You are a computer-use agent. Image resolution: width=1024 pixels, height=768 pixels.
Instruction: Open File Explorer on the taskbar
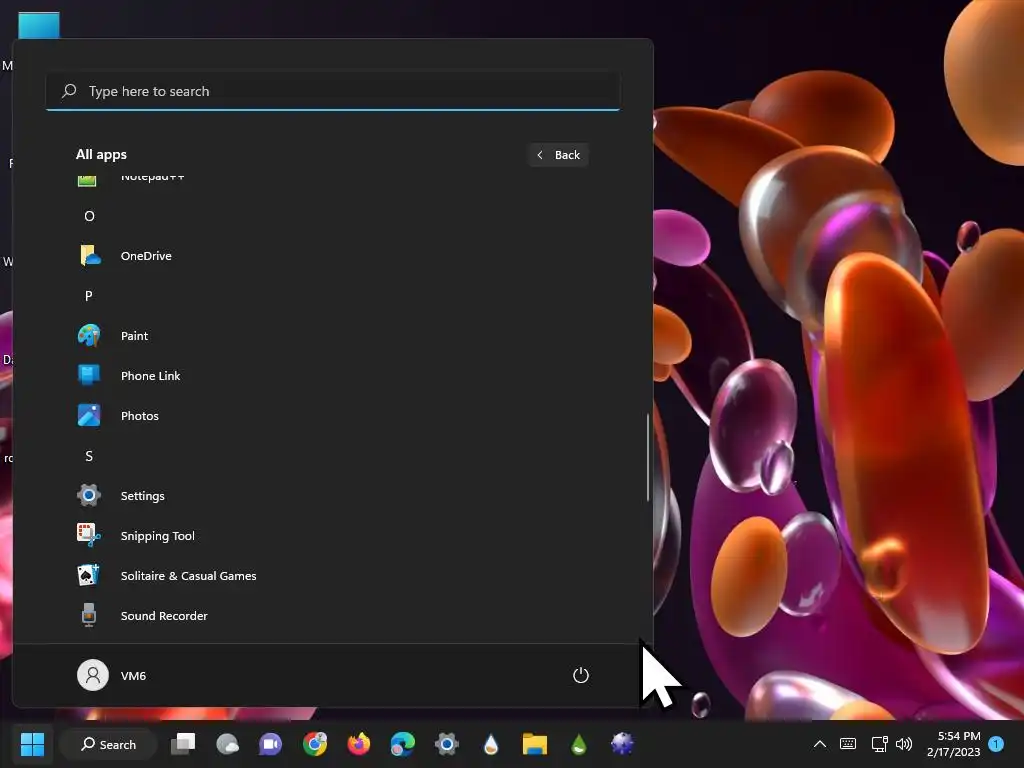click(535, 744)
